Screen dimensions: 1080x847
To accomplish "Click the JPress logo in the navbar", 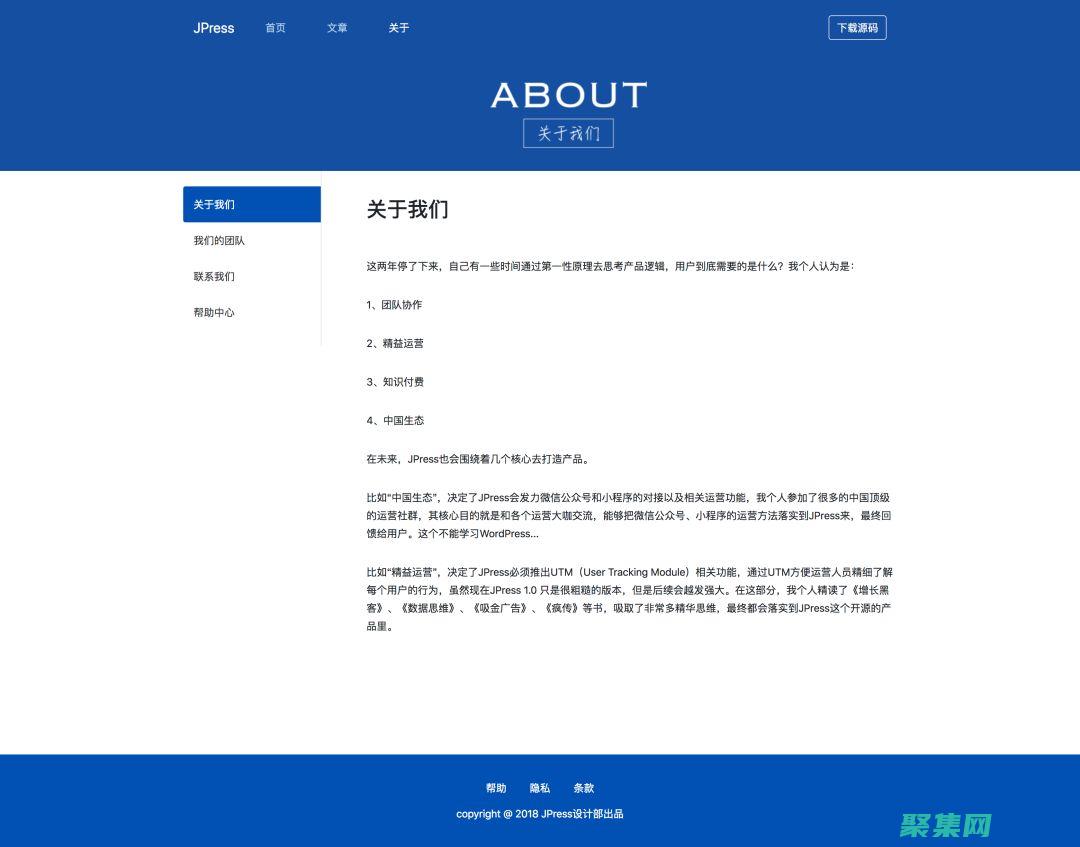I will 214,28.
